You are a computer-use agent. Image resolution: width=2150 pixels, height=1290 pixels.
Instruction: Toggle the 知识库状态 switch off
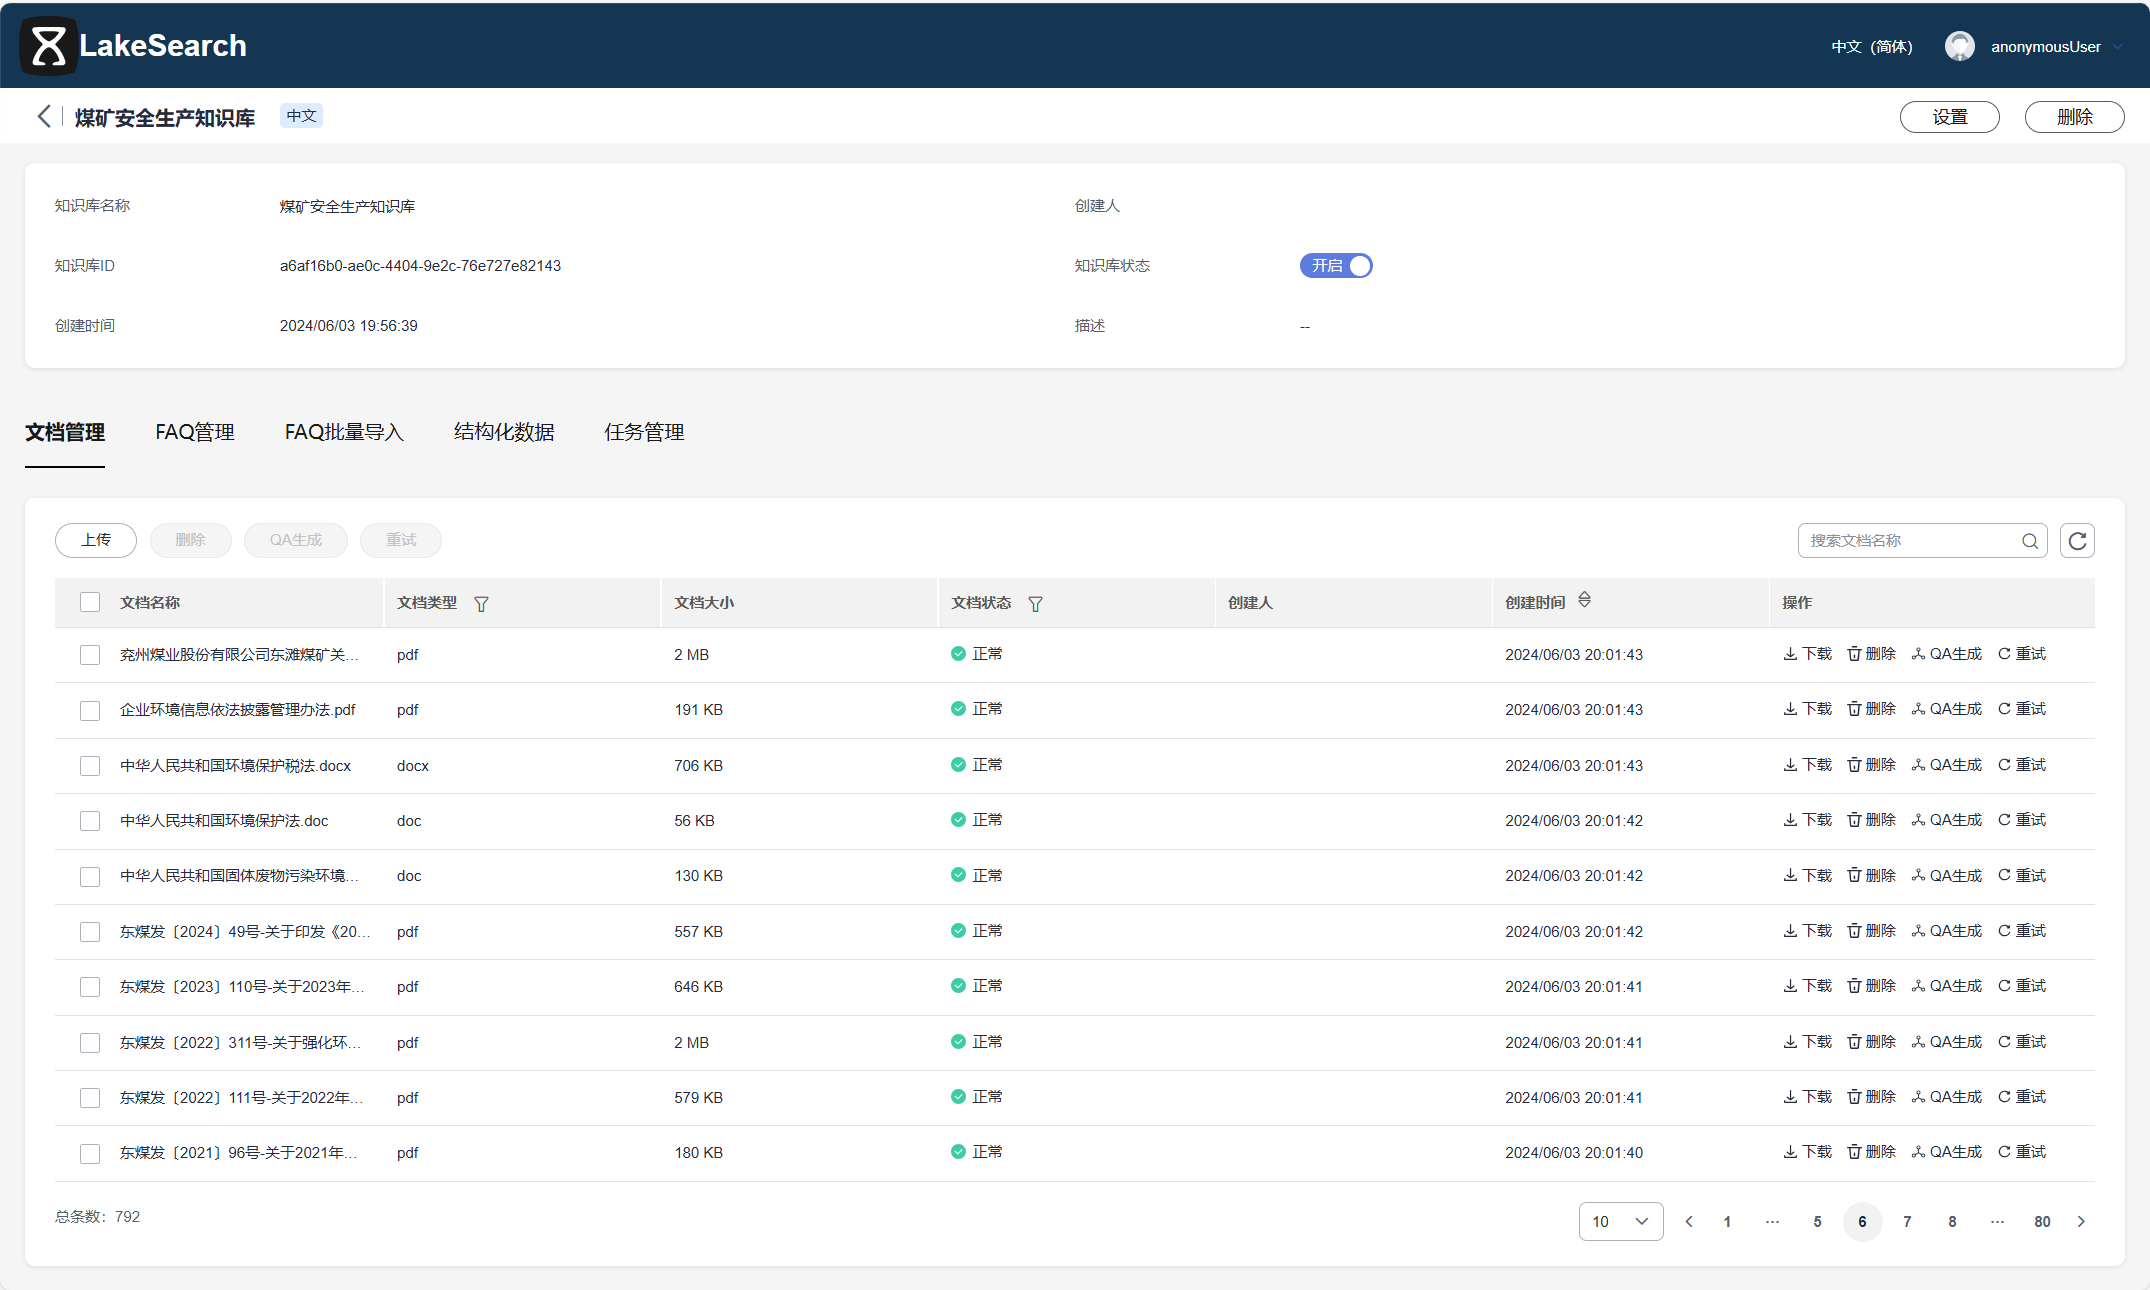click(1335, 265)
